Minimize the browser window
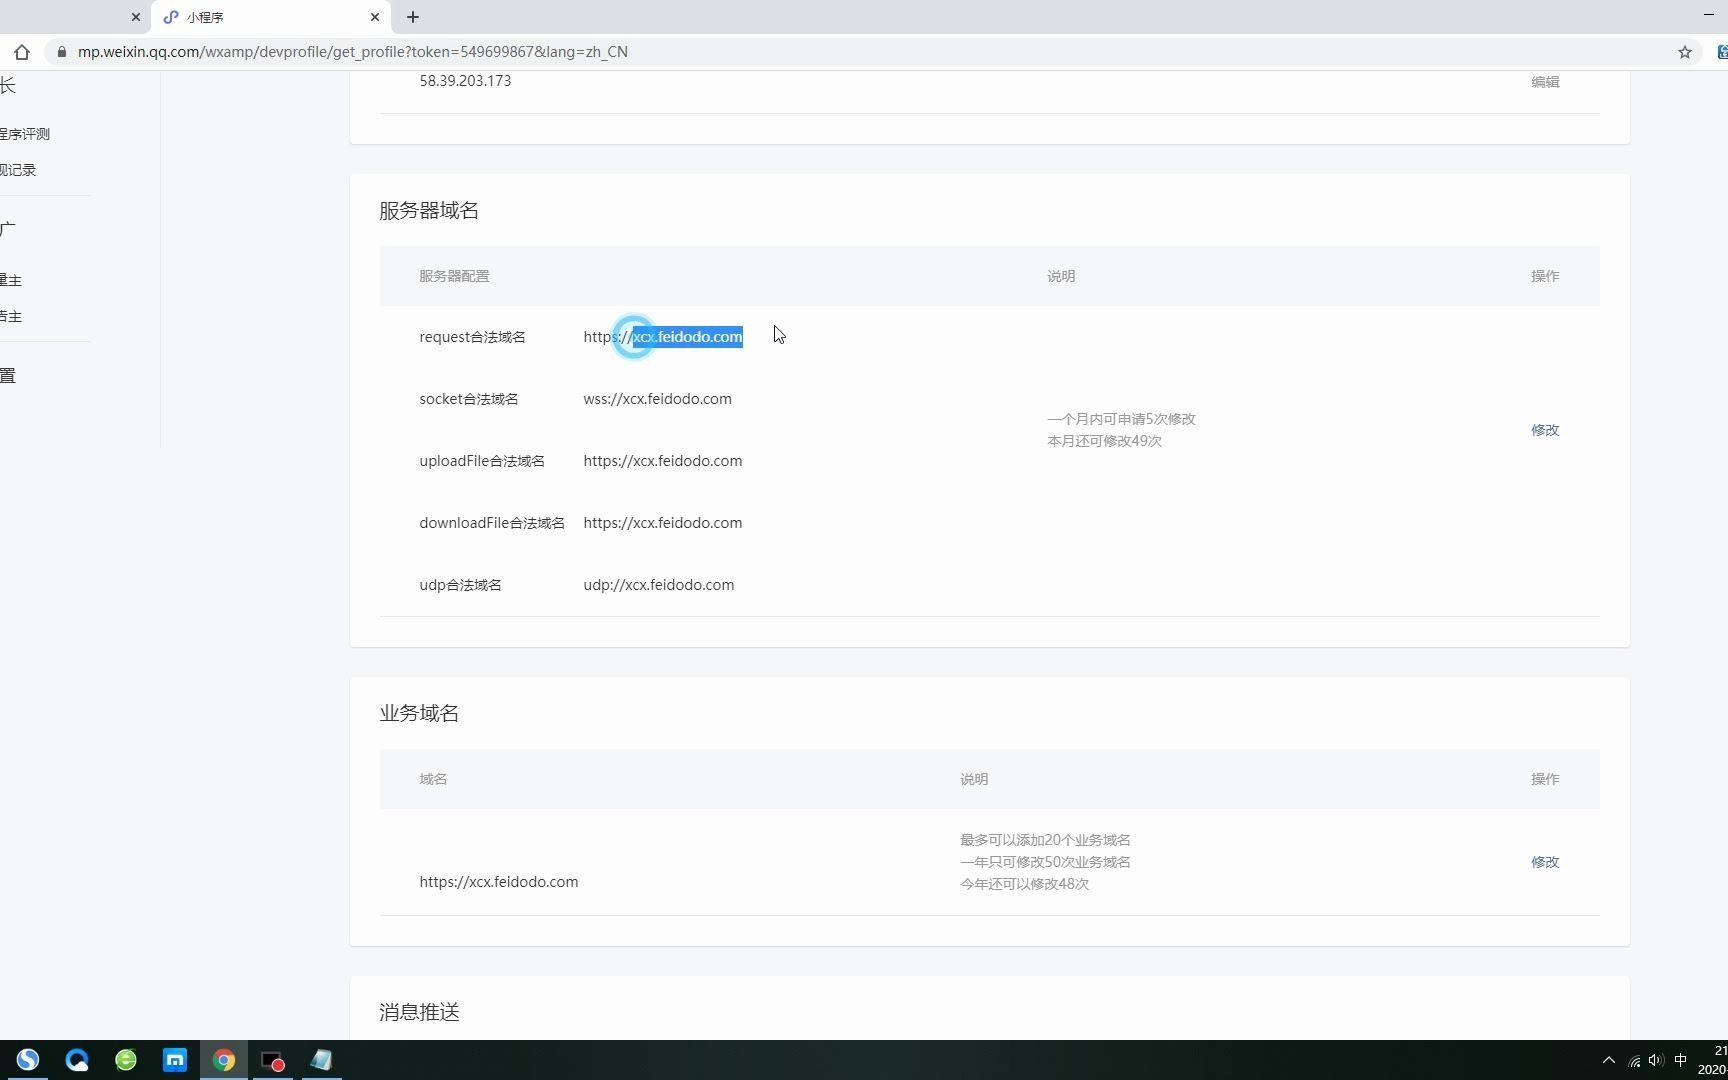The width and height of the screenshot is (1728, 1080). point(1708,16)
